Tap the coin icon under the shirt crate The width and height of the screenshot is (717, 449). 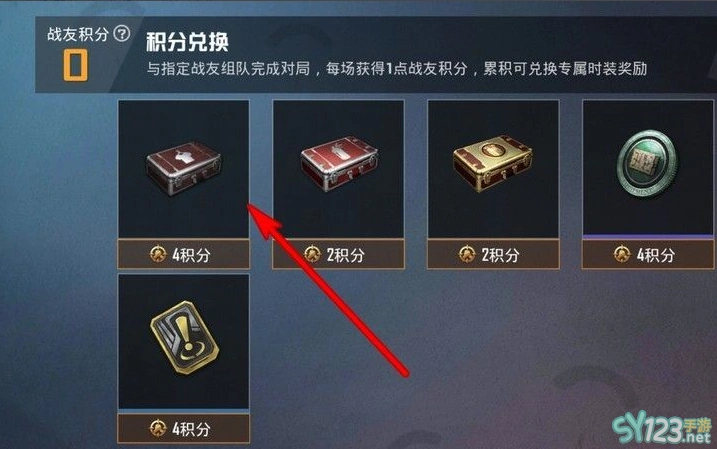158,254
